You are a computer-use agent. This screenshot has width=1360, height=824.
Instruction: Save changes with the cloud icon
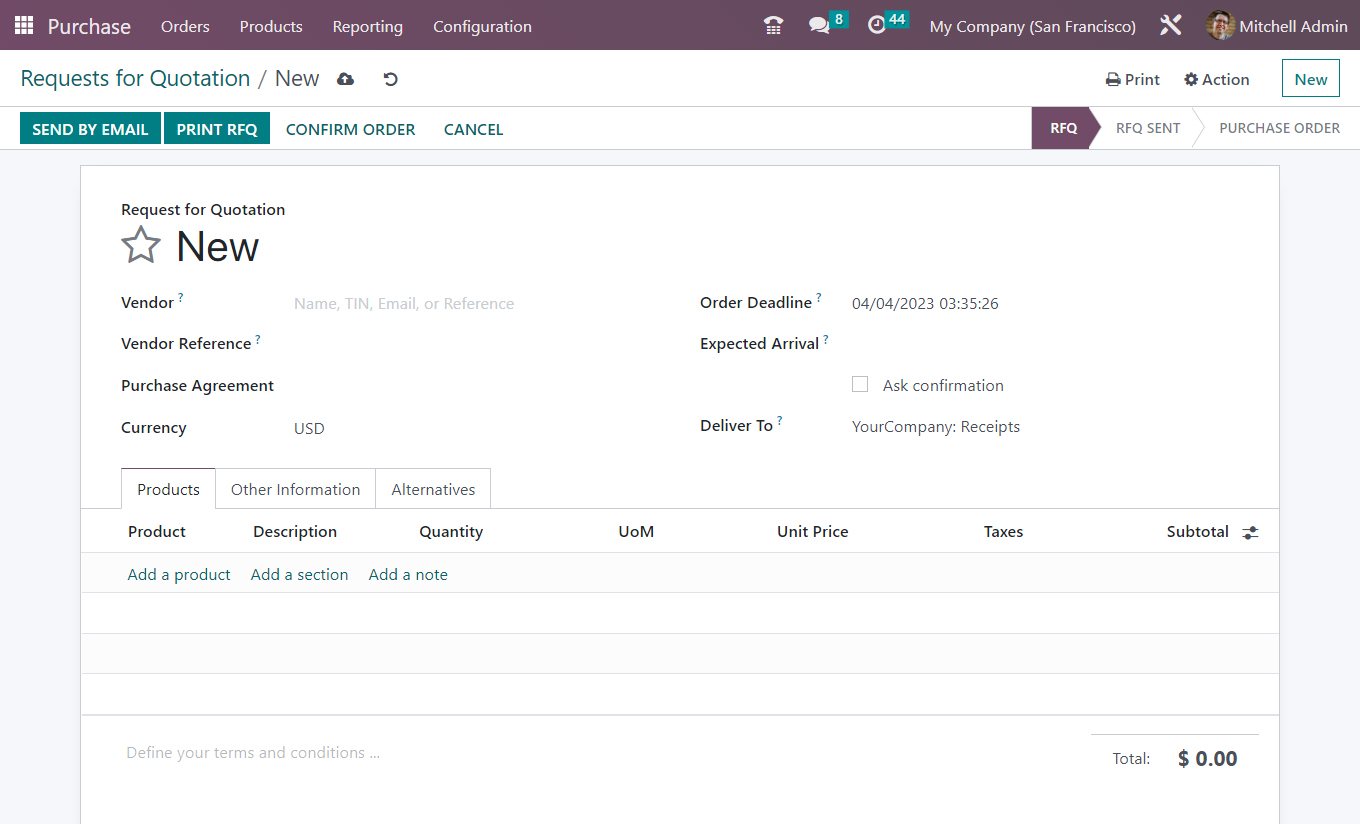coord(345,77)
